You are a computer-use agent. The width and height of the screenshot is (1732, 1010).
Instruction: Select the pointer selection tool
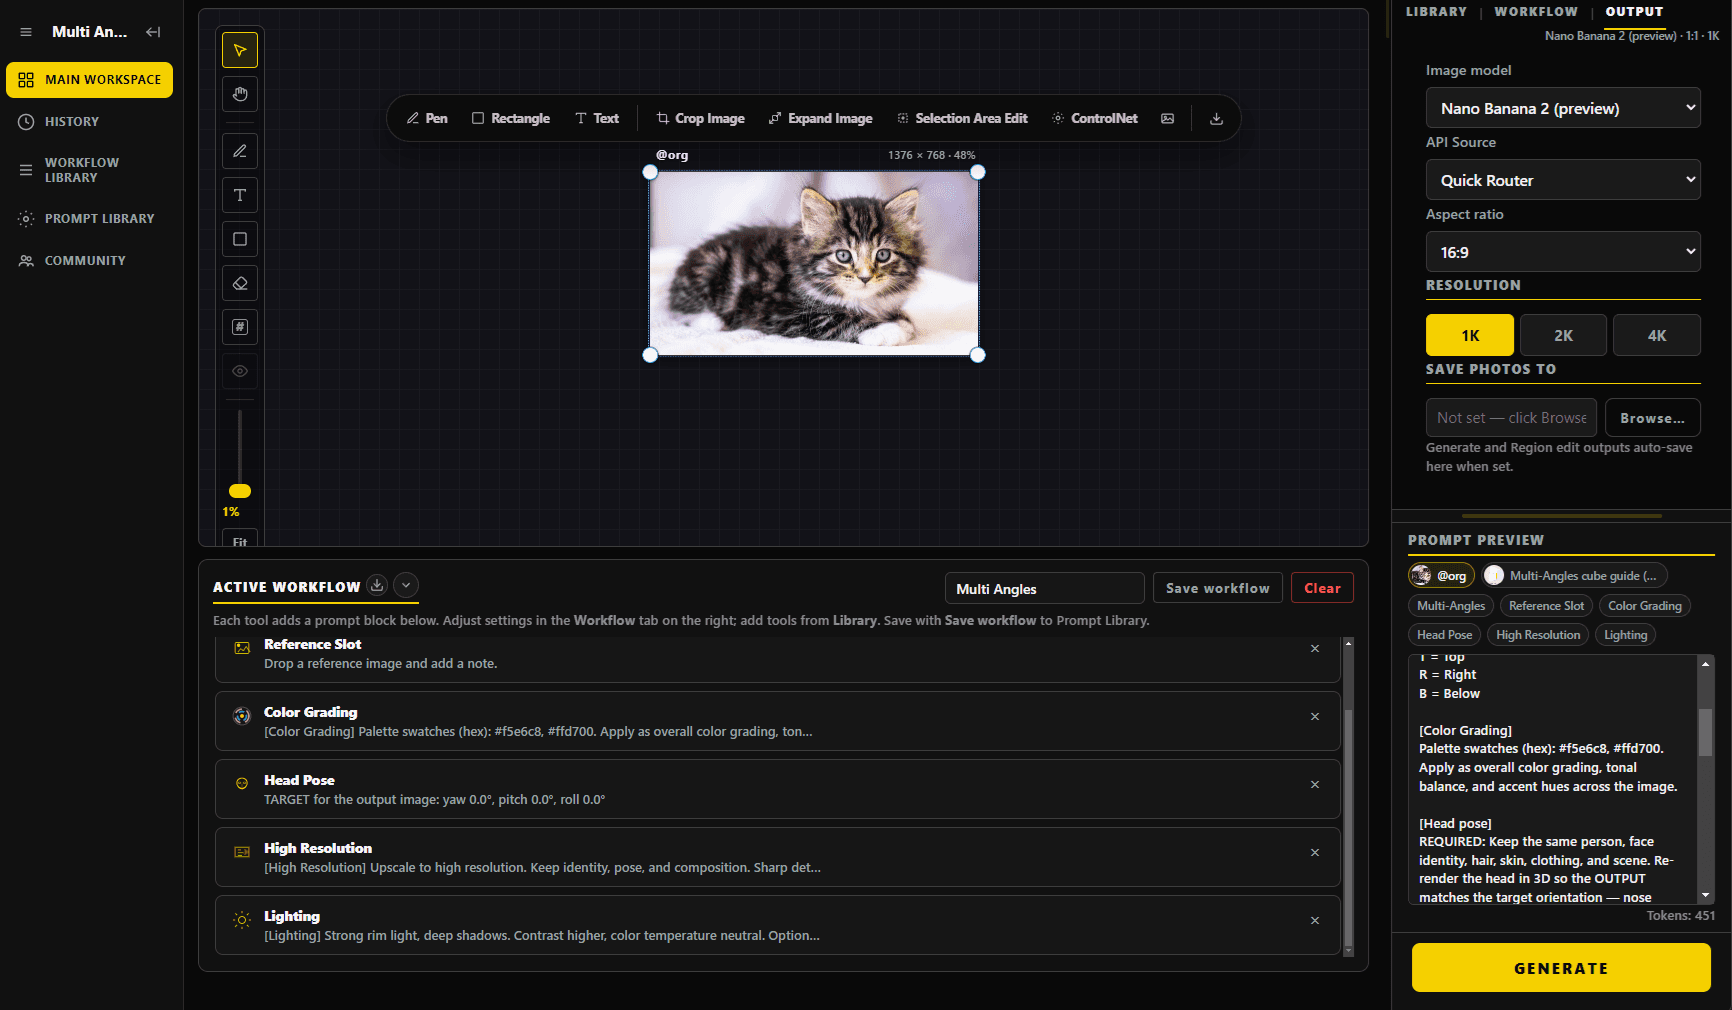pos(240,50)
